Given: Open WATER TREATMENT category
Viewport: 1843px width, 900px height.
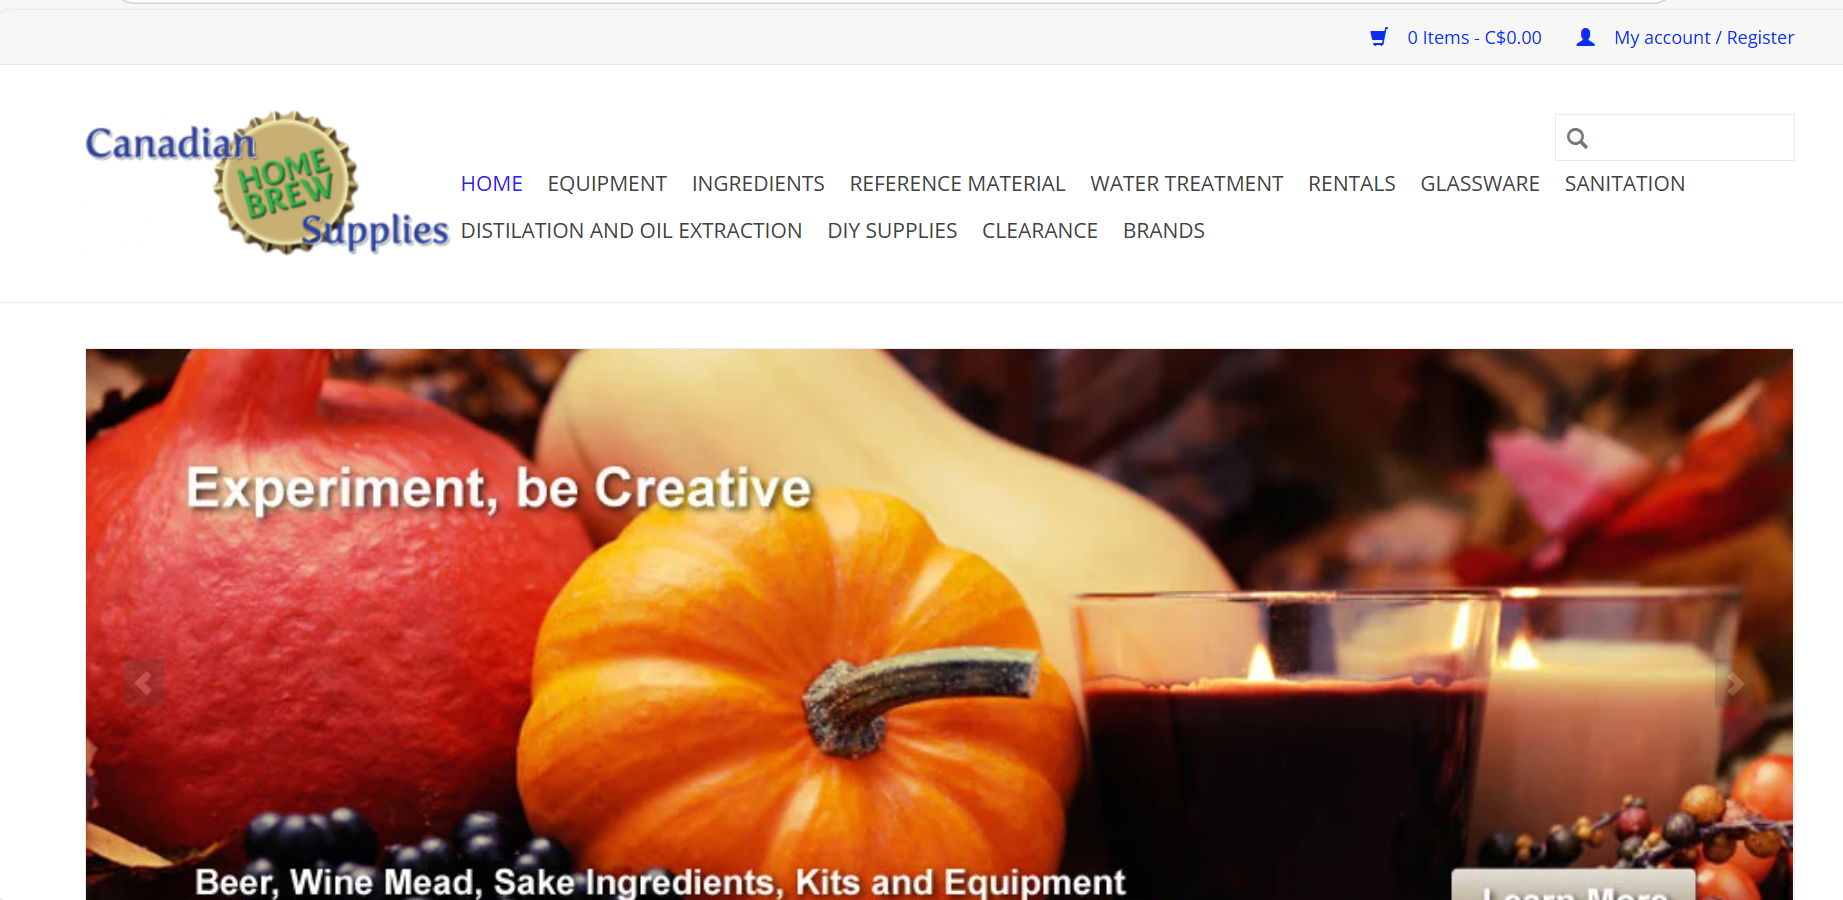Looking at the screenshot, I should coord(1186,184).
